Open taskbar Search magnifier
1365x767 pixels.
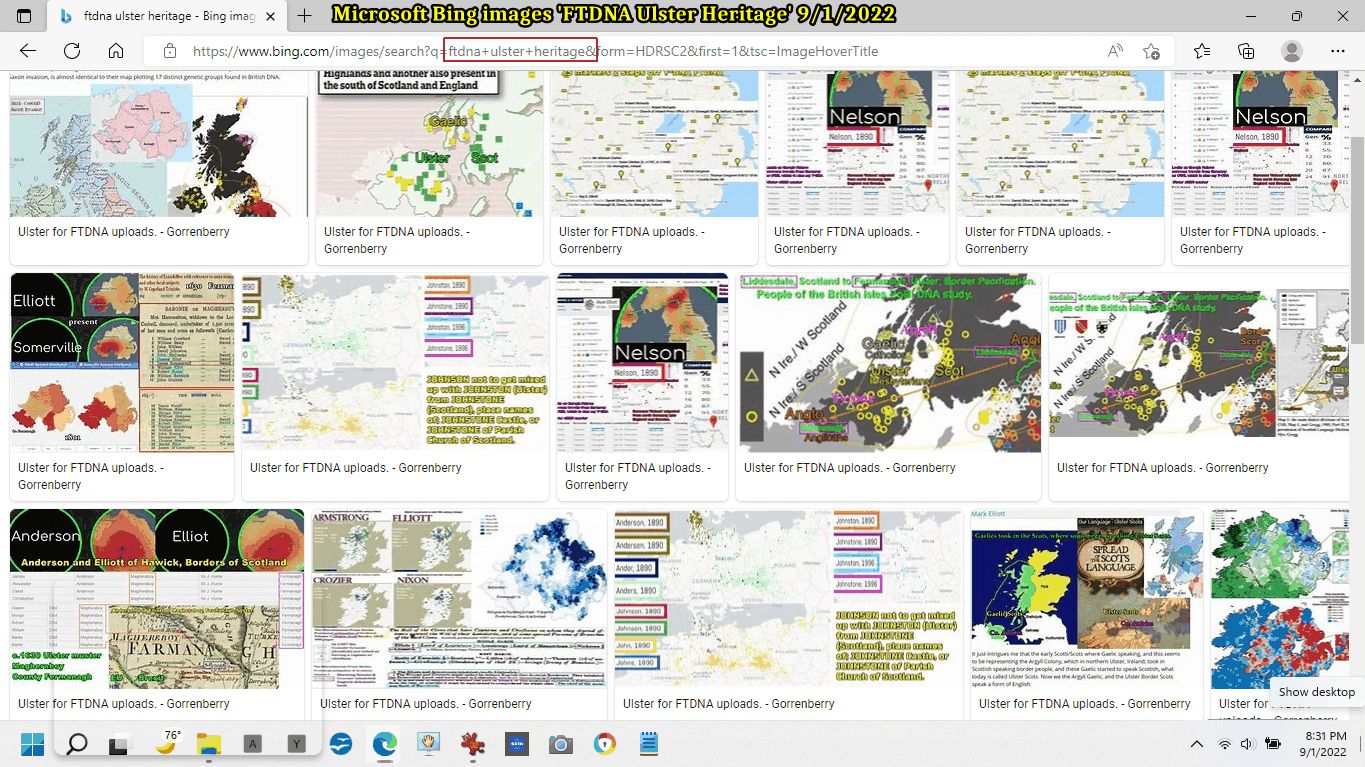click(77, 744)
